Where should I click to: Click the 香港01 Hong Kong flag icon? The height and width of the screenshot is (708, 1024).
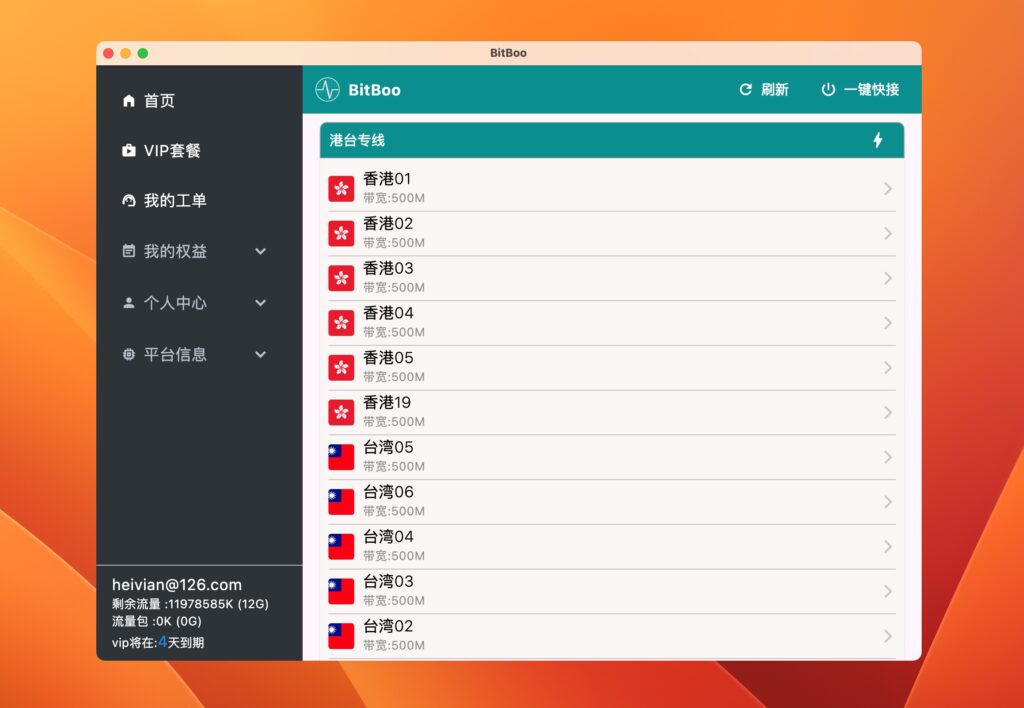(341, 187)
